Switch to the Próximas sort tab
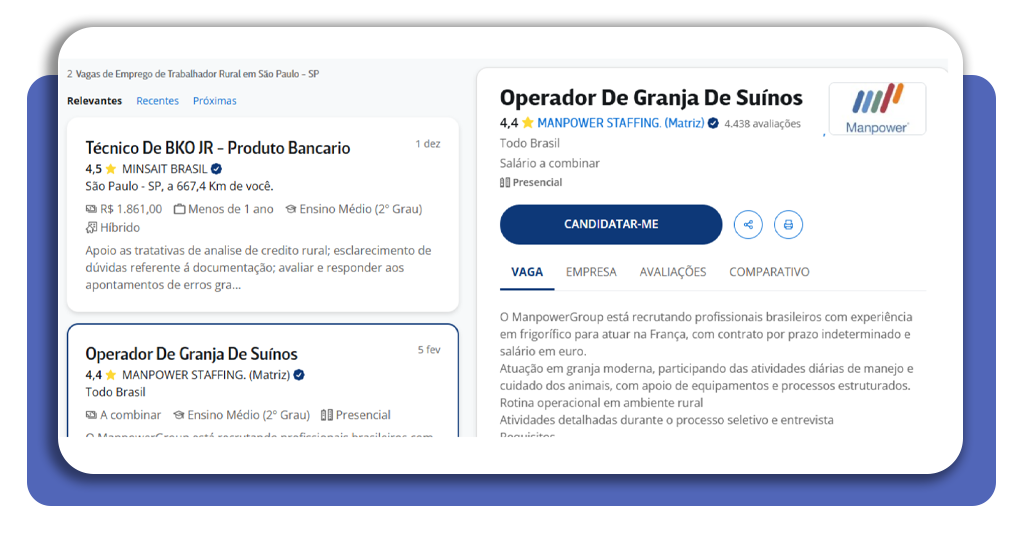The image size is (1024, 536). pyautogui.click(x=215, y=101)
